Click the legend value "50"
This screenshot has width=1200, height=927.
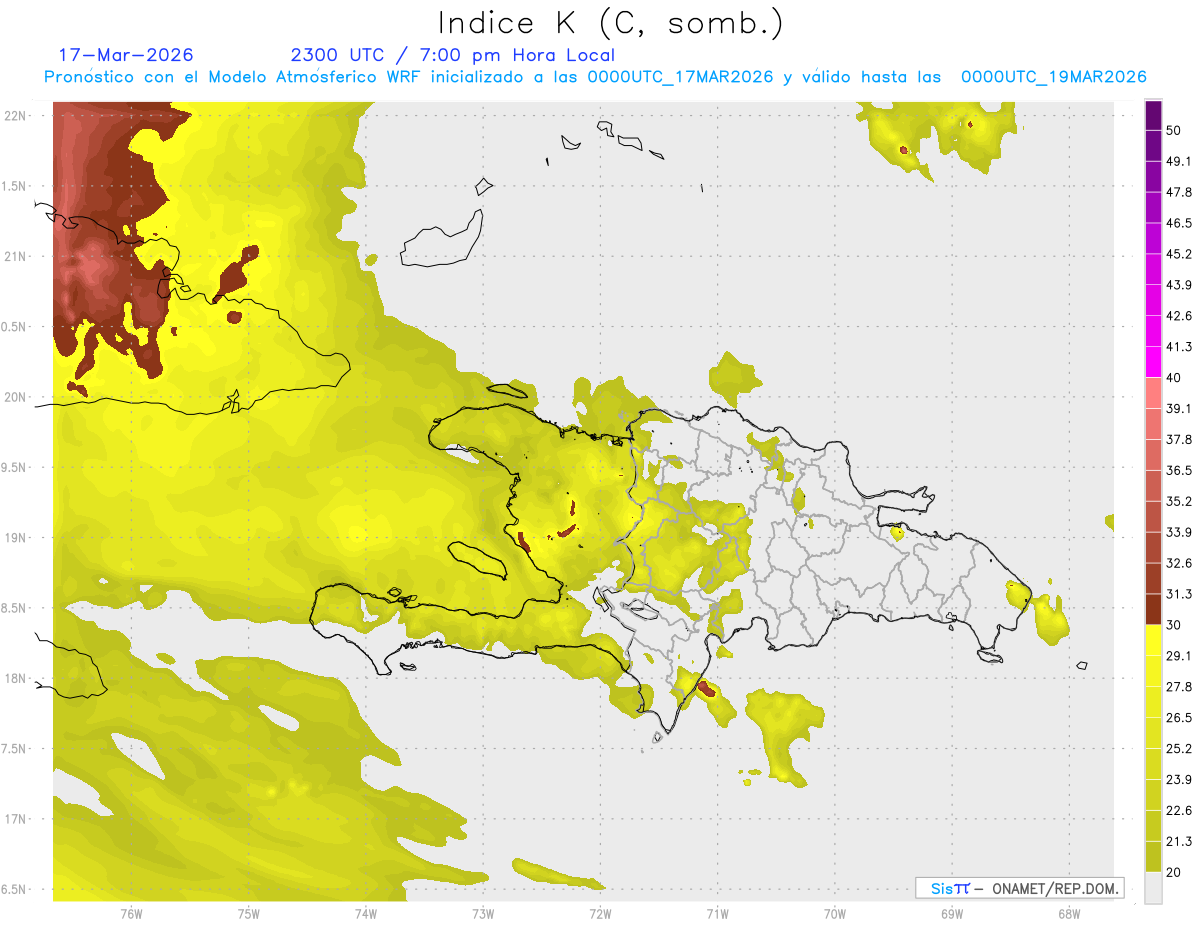coord(1175,130)
